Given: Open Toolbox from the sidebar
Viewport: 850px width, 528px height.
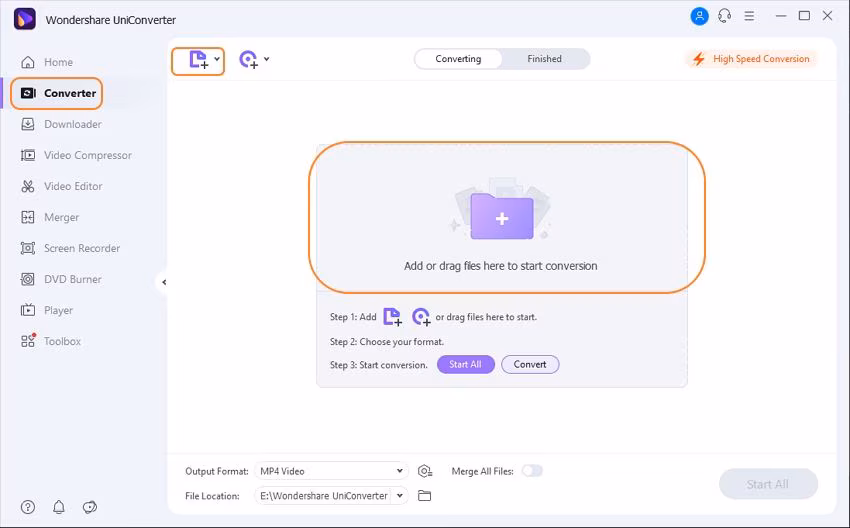Looking at the screenshot, I should (x=50, y=341).
